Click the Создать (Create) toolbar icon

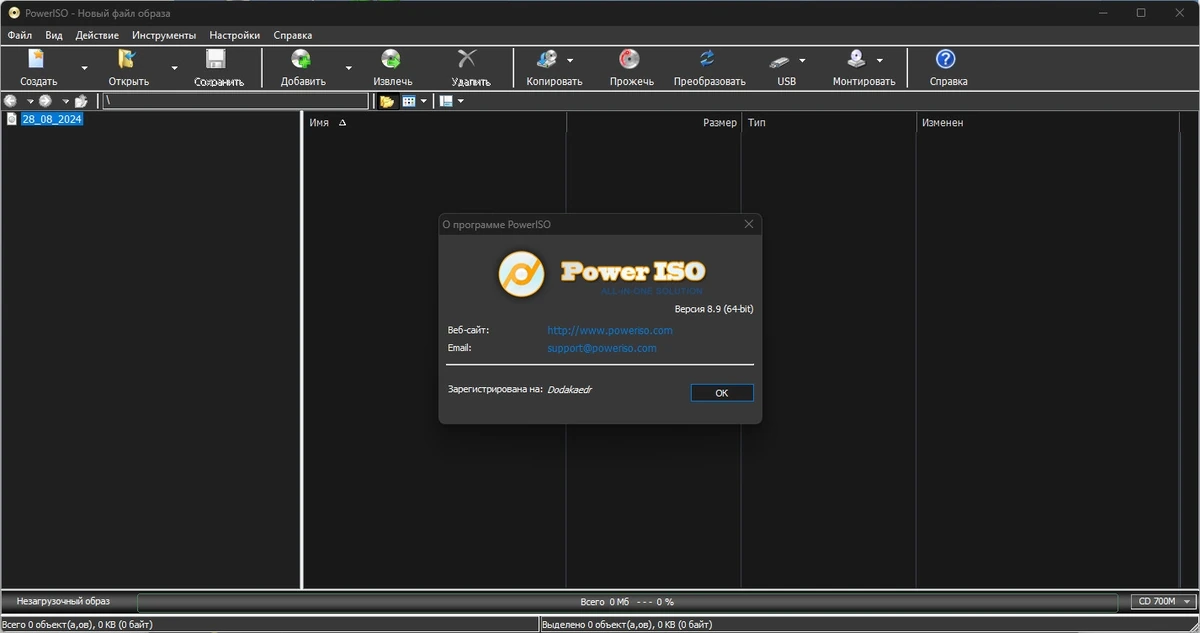point(38,60)
